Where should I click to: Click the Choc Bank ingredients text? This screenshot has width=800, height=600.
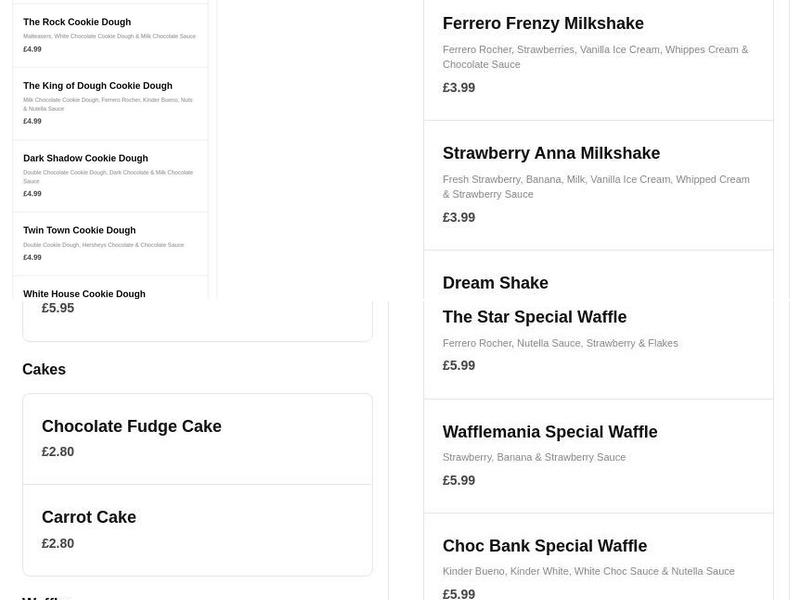click(x=588, y=572)
